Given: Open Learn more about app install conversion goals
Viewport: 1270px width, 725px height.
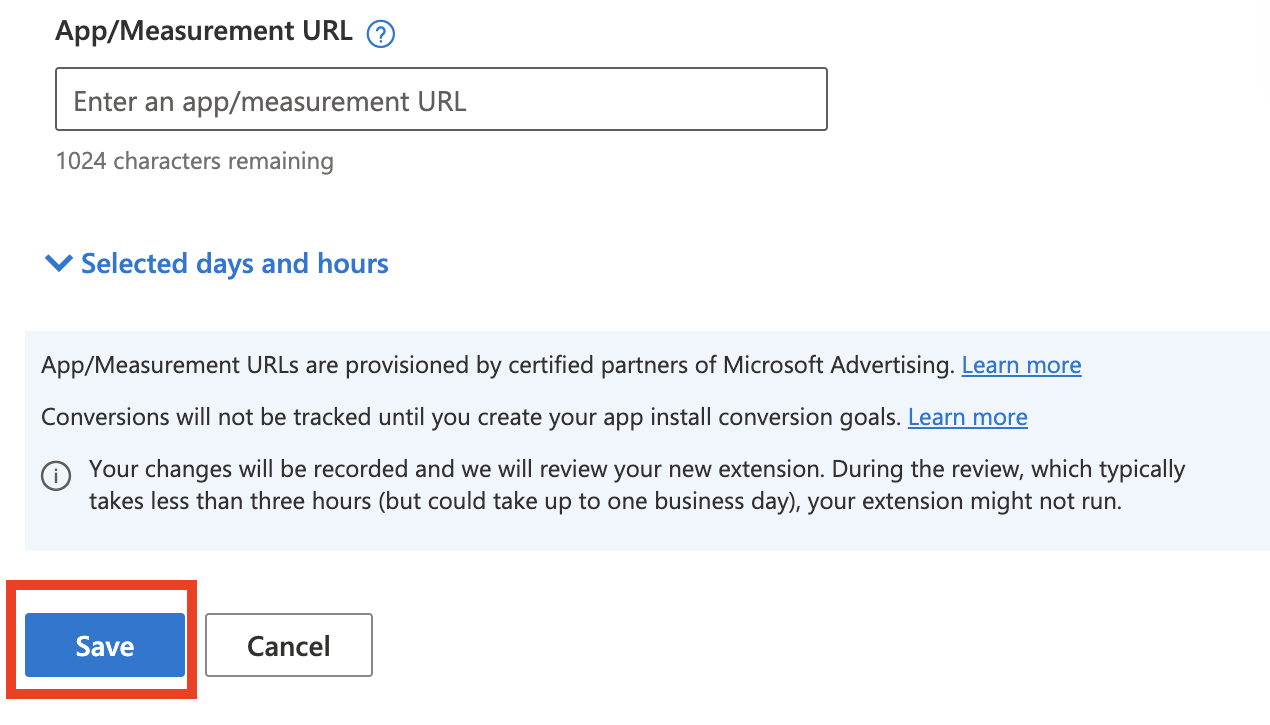Looking at the screenshot, I should (x=967, y=417).
